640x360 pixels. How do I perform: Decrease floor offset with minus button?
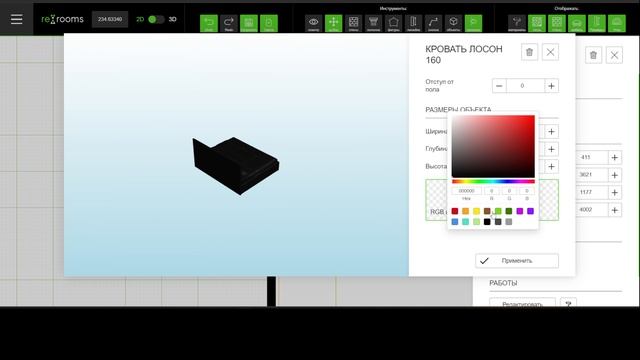point(499,86)
